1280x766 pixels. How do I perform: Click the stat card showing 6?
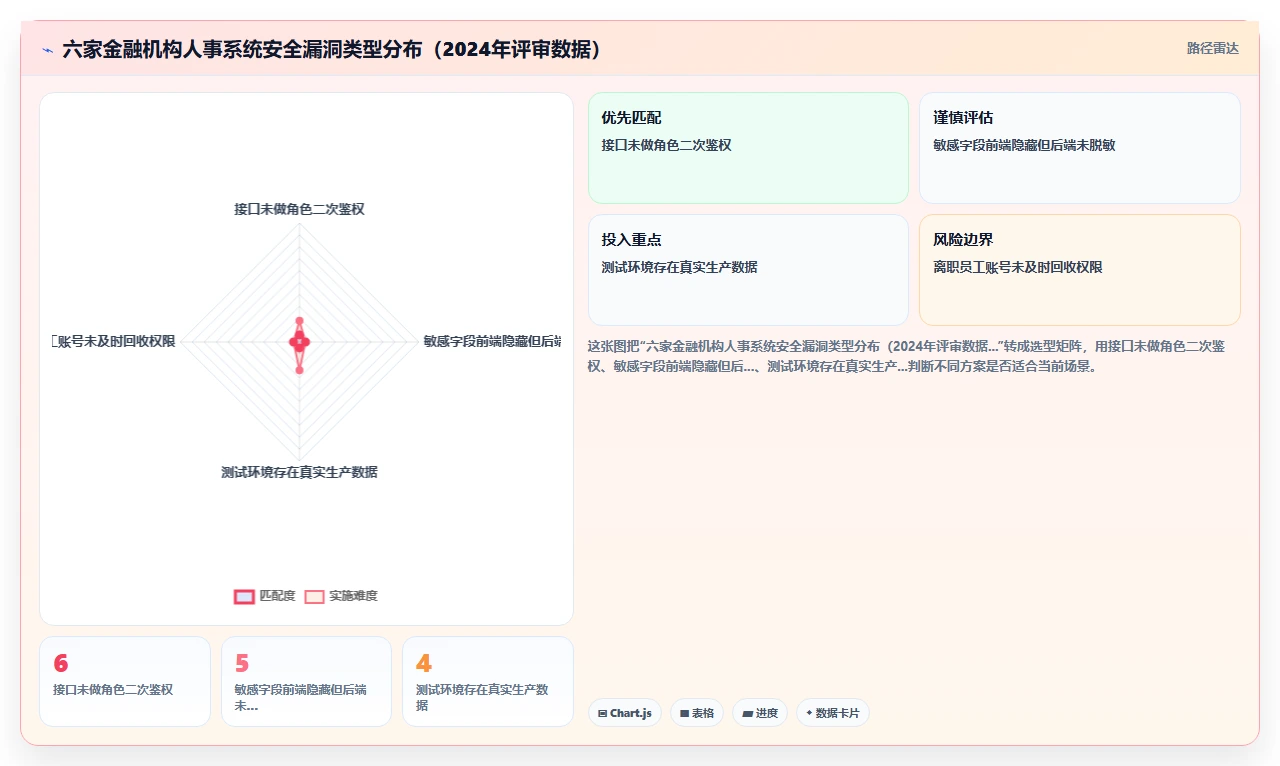125,681
